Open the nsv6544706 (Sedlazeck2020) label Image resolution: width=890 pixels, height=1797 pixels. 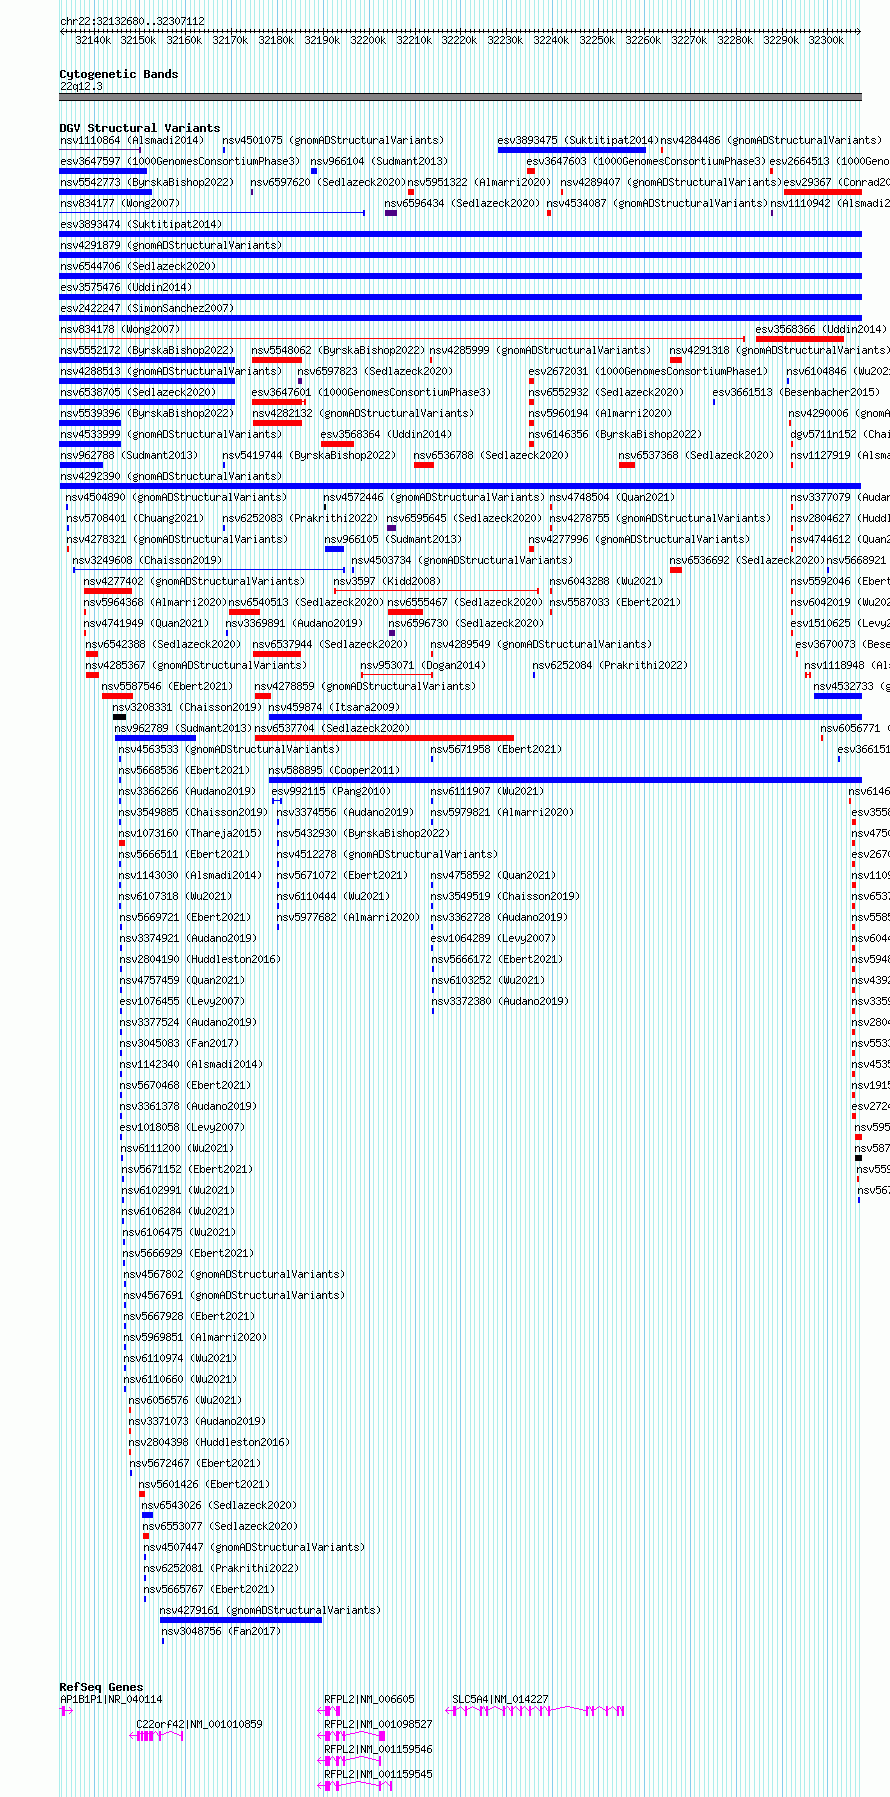click(138, 267)
